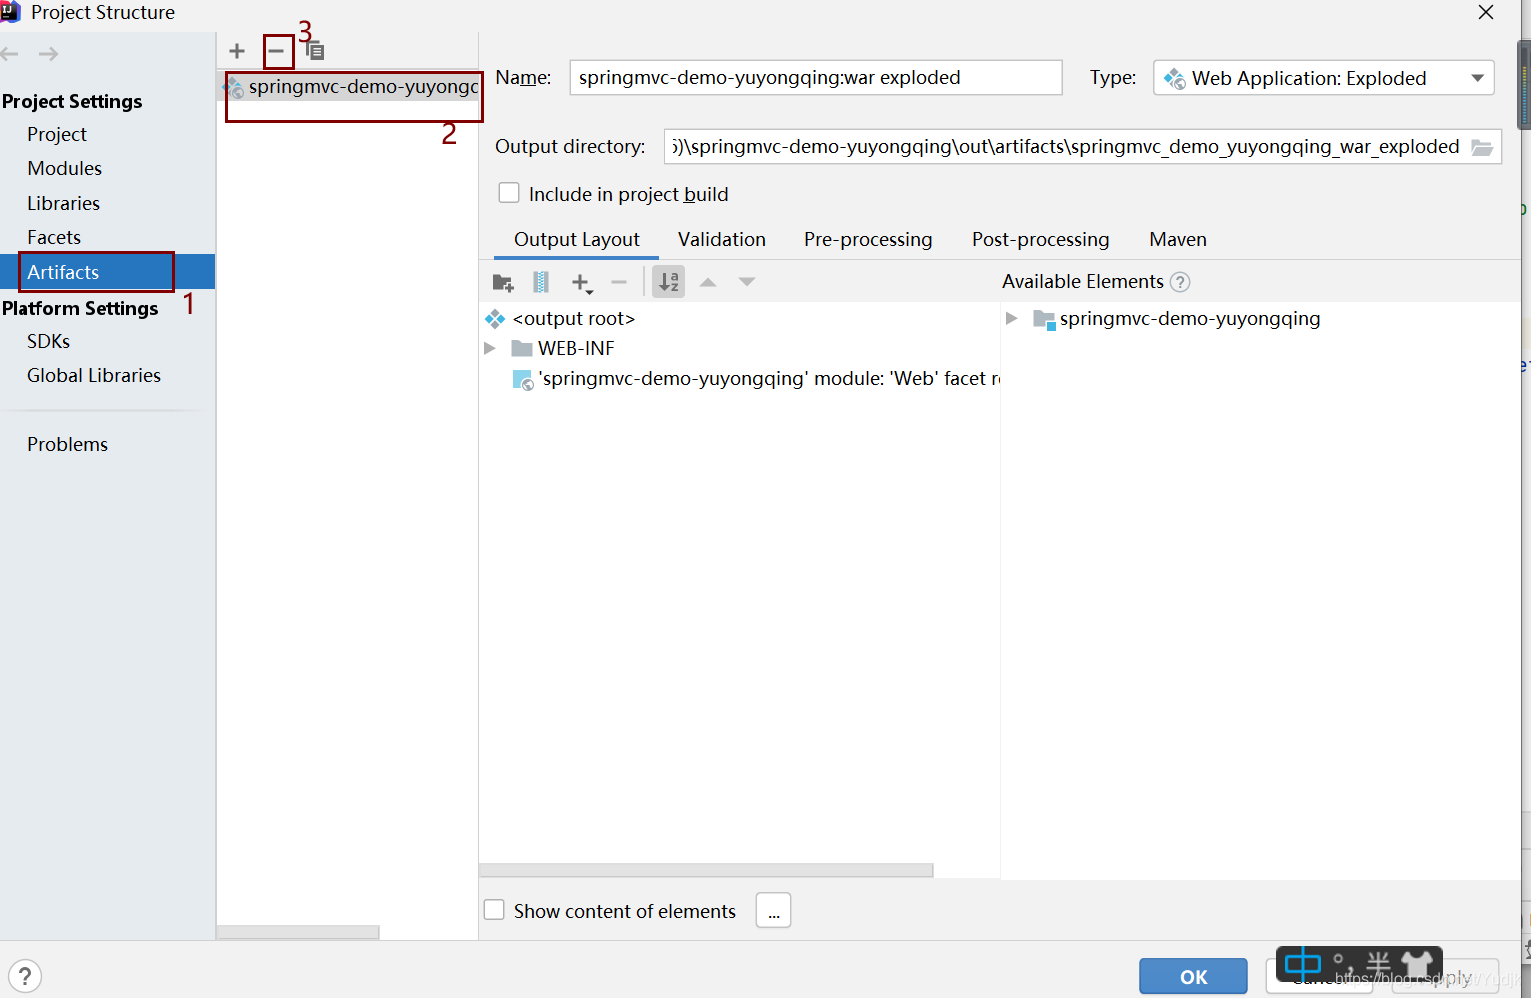Switch to Validation tab
This screenshot has width=1531, height=998.
[x=722, y=240]
